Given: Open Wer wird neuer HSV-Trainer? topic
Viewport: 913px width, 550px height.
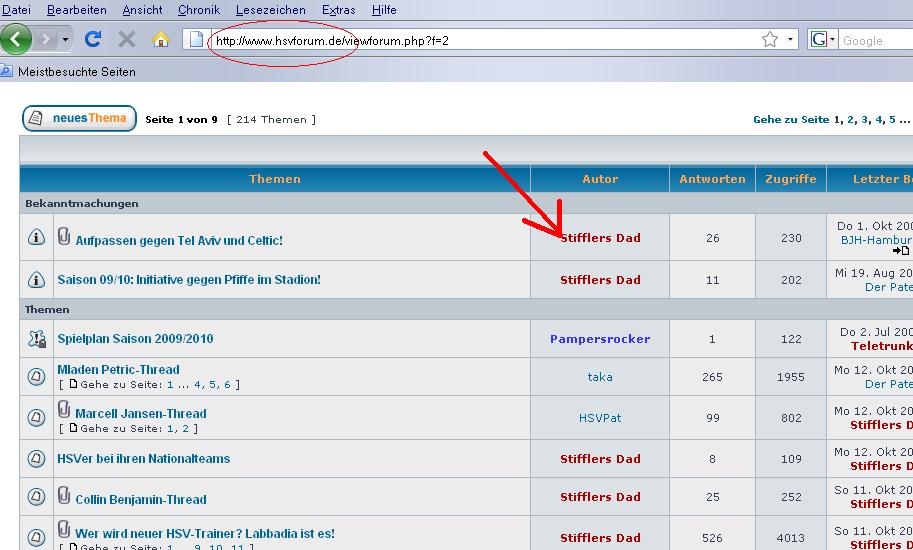Looking at the screenshot, I should coord(204,534).
